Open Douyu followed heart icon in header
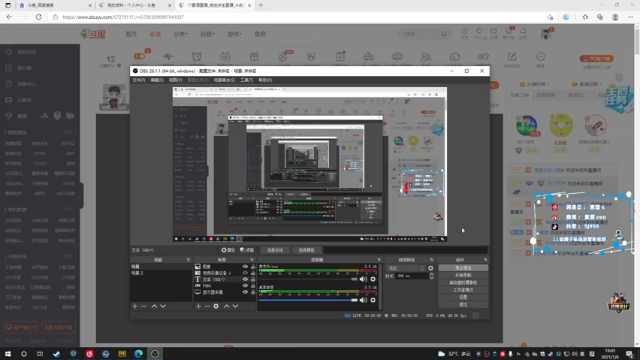The width and height of the screenshot is (640, 360). point(479,31)
